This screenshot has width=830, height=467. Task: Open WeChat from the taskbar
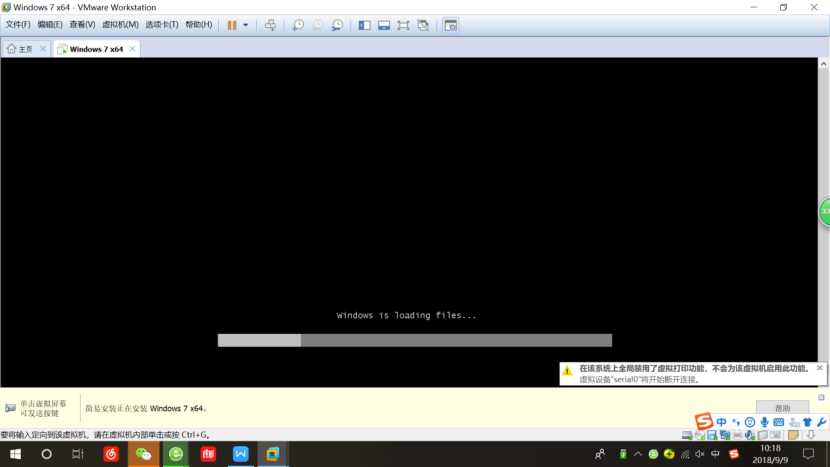coord(143,454)
